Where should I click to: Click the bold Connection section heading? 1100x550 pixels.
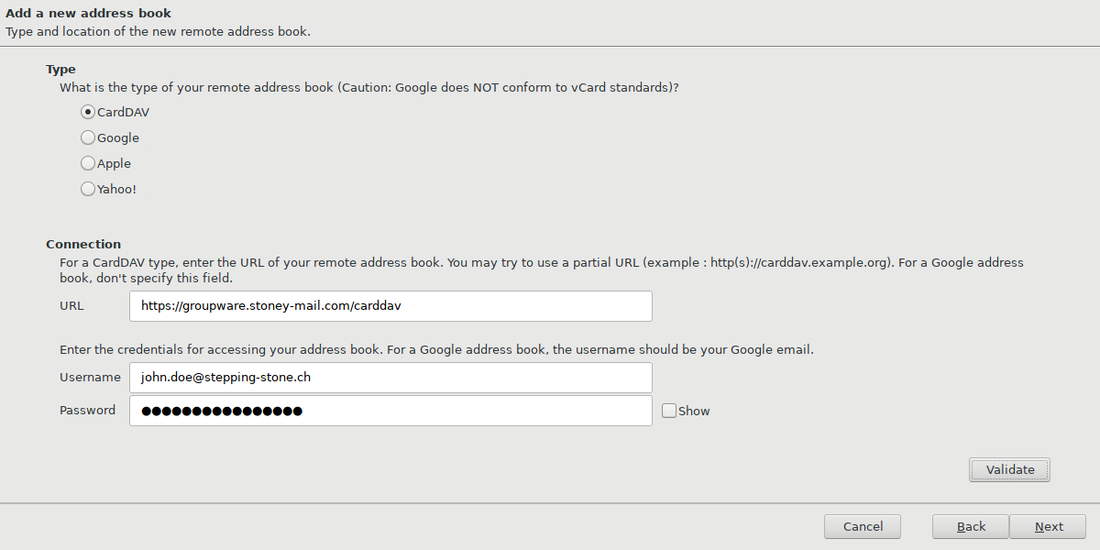point(83,244)
